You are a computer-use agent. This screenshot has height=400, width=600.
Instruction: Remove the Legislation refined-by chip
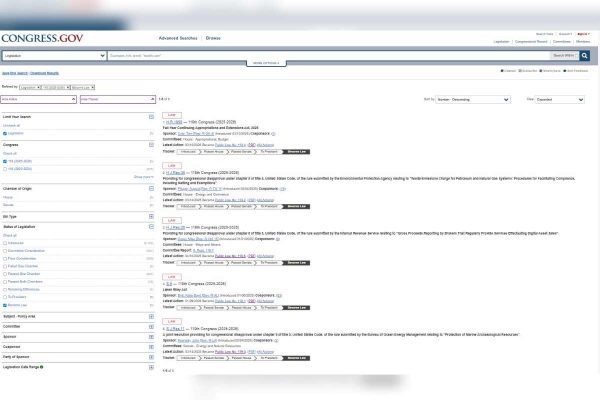[x=39, y=87]
